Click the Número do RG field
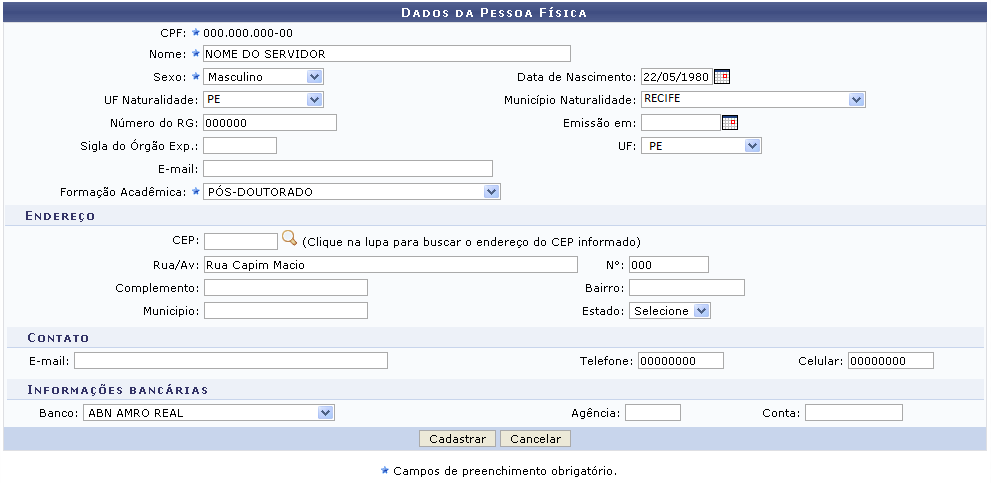This screenshot has height=483, width=991. pyautogui.click(x=269, y=123)
